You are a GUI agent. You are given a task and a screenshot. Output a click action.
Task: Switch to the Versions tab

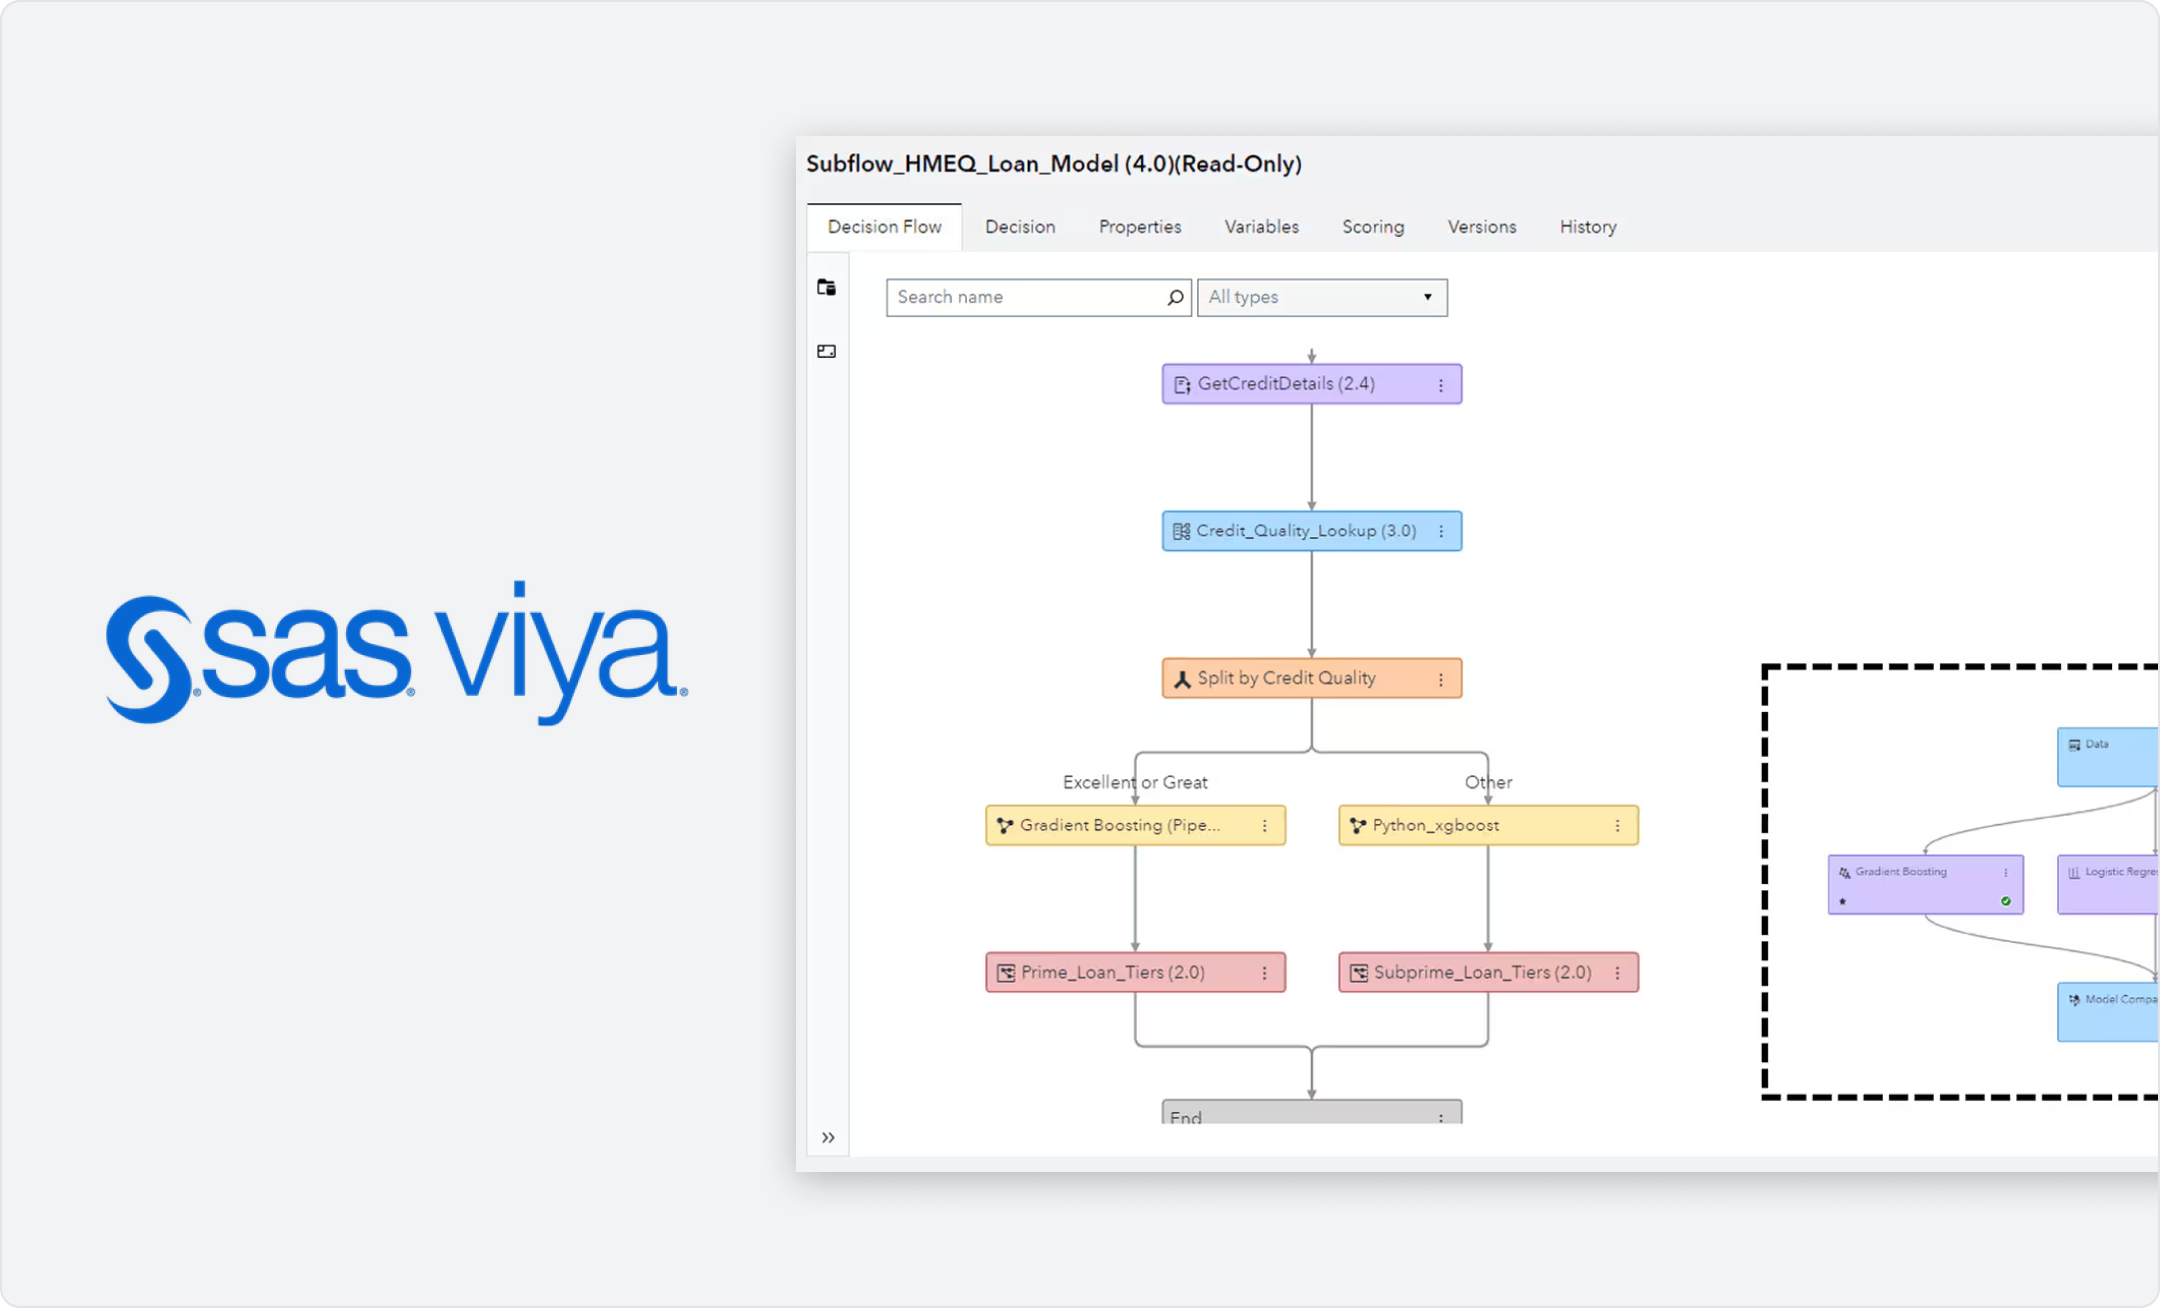point(1482,227)
